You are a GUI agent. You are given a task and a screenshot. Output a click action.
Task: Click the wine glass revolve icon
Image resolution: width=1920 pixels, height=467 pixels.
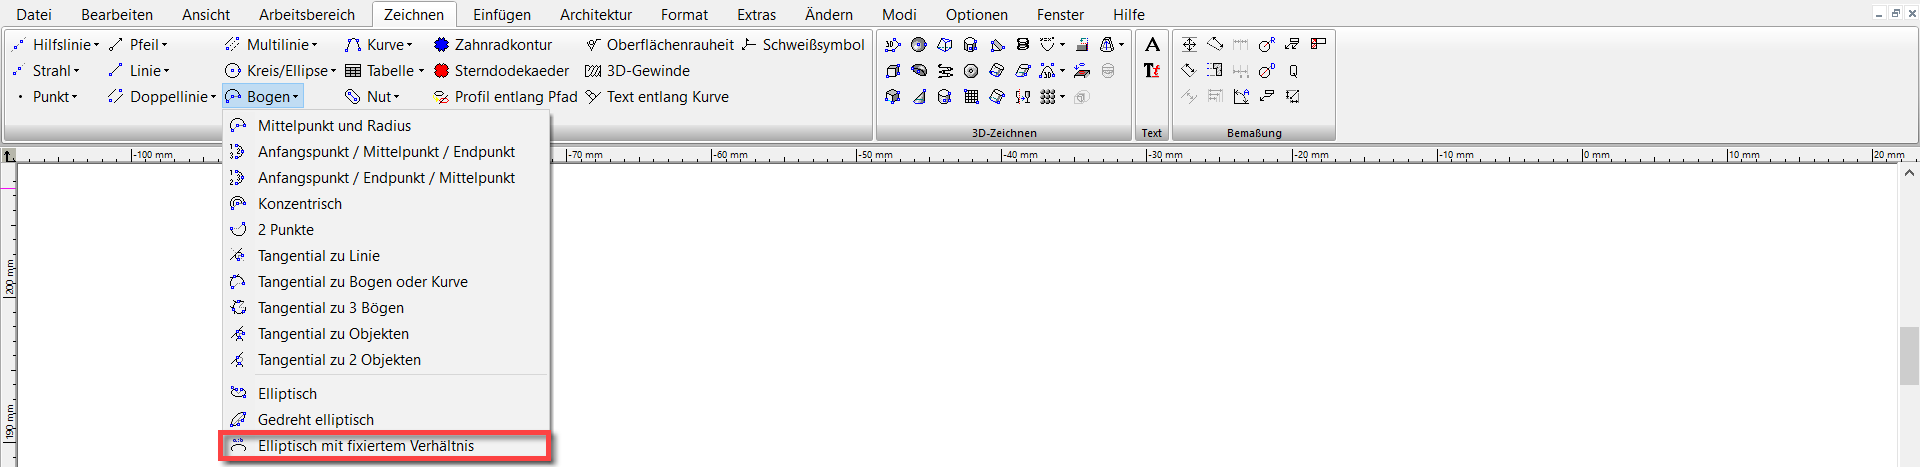(1023, 97)
